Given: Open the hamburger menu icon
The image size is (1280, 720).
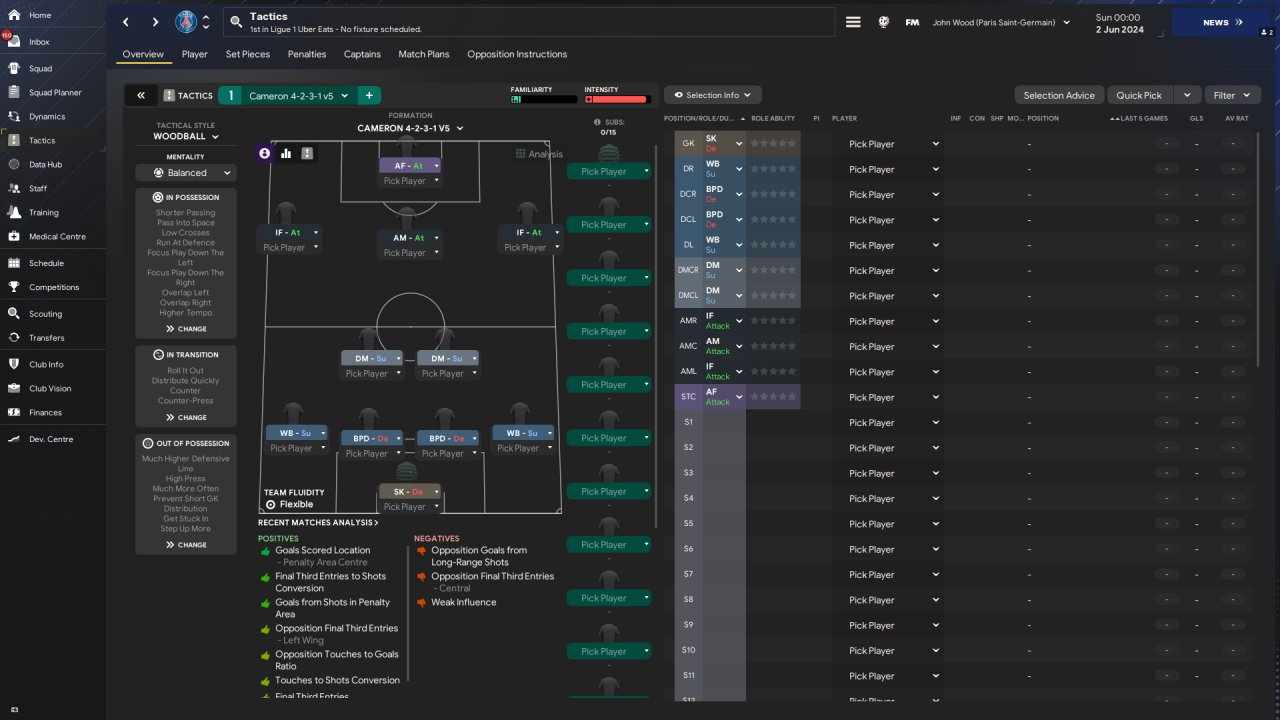Looking at the screenshot, I should coord(853,22).
